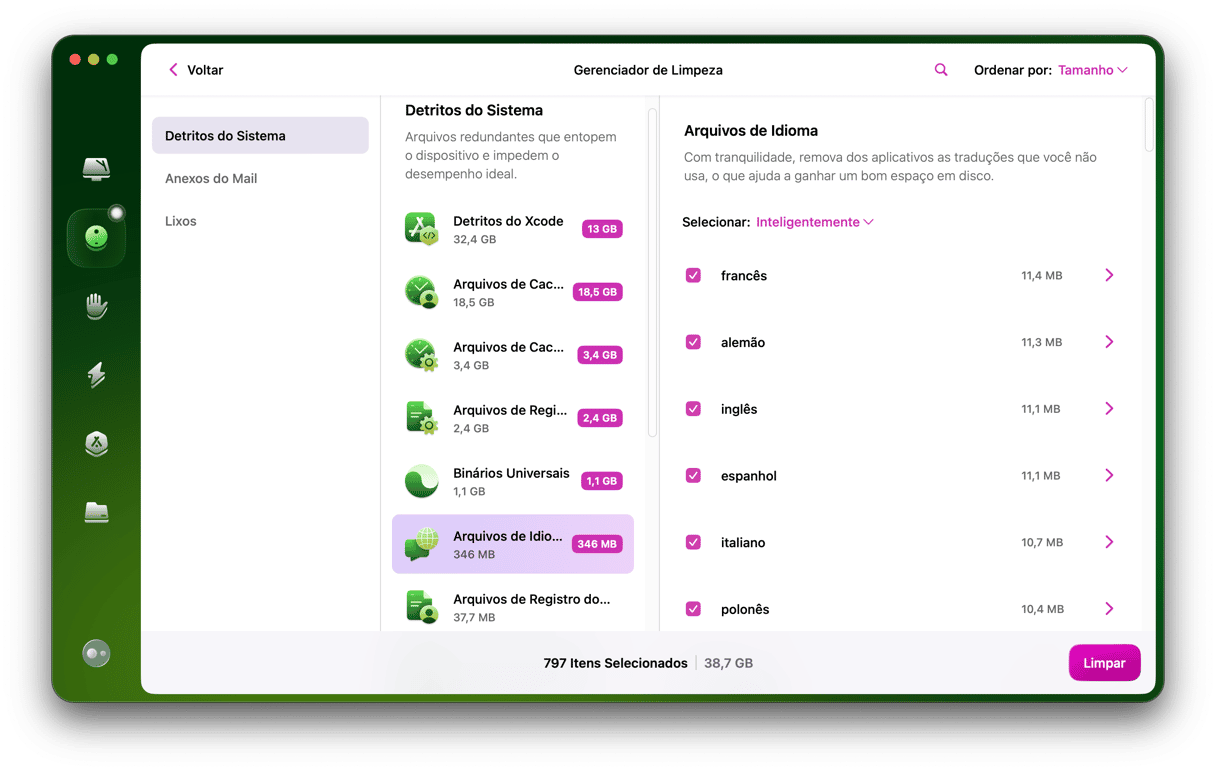Click the Binários Universais title
The width and height of the screenshot is (1216, 771).
point(511,473)
